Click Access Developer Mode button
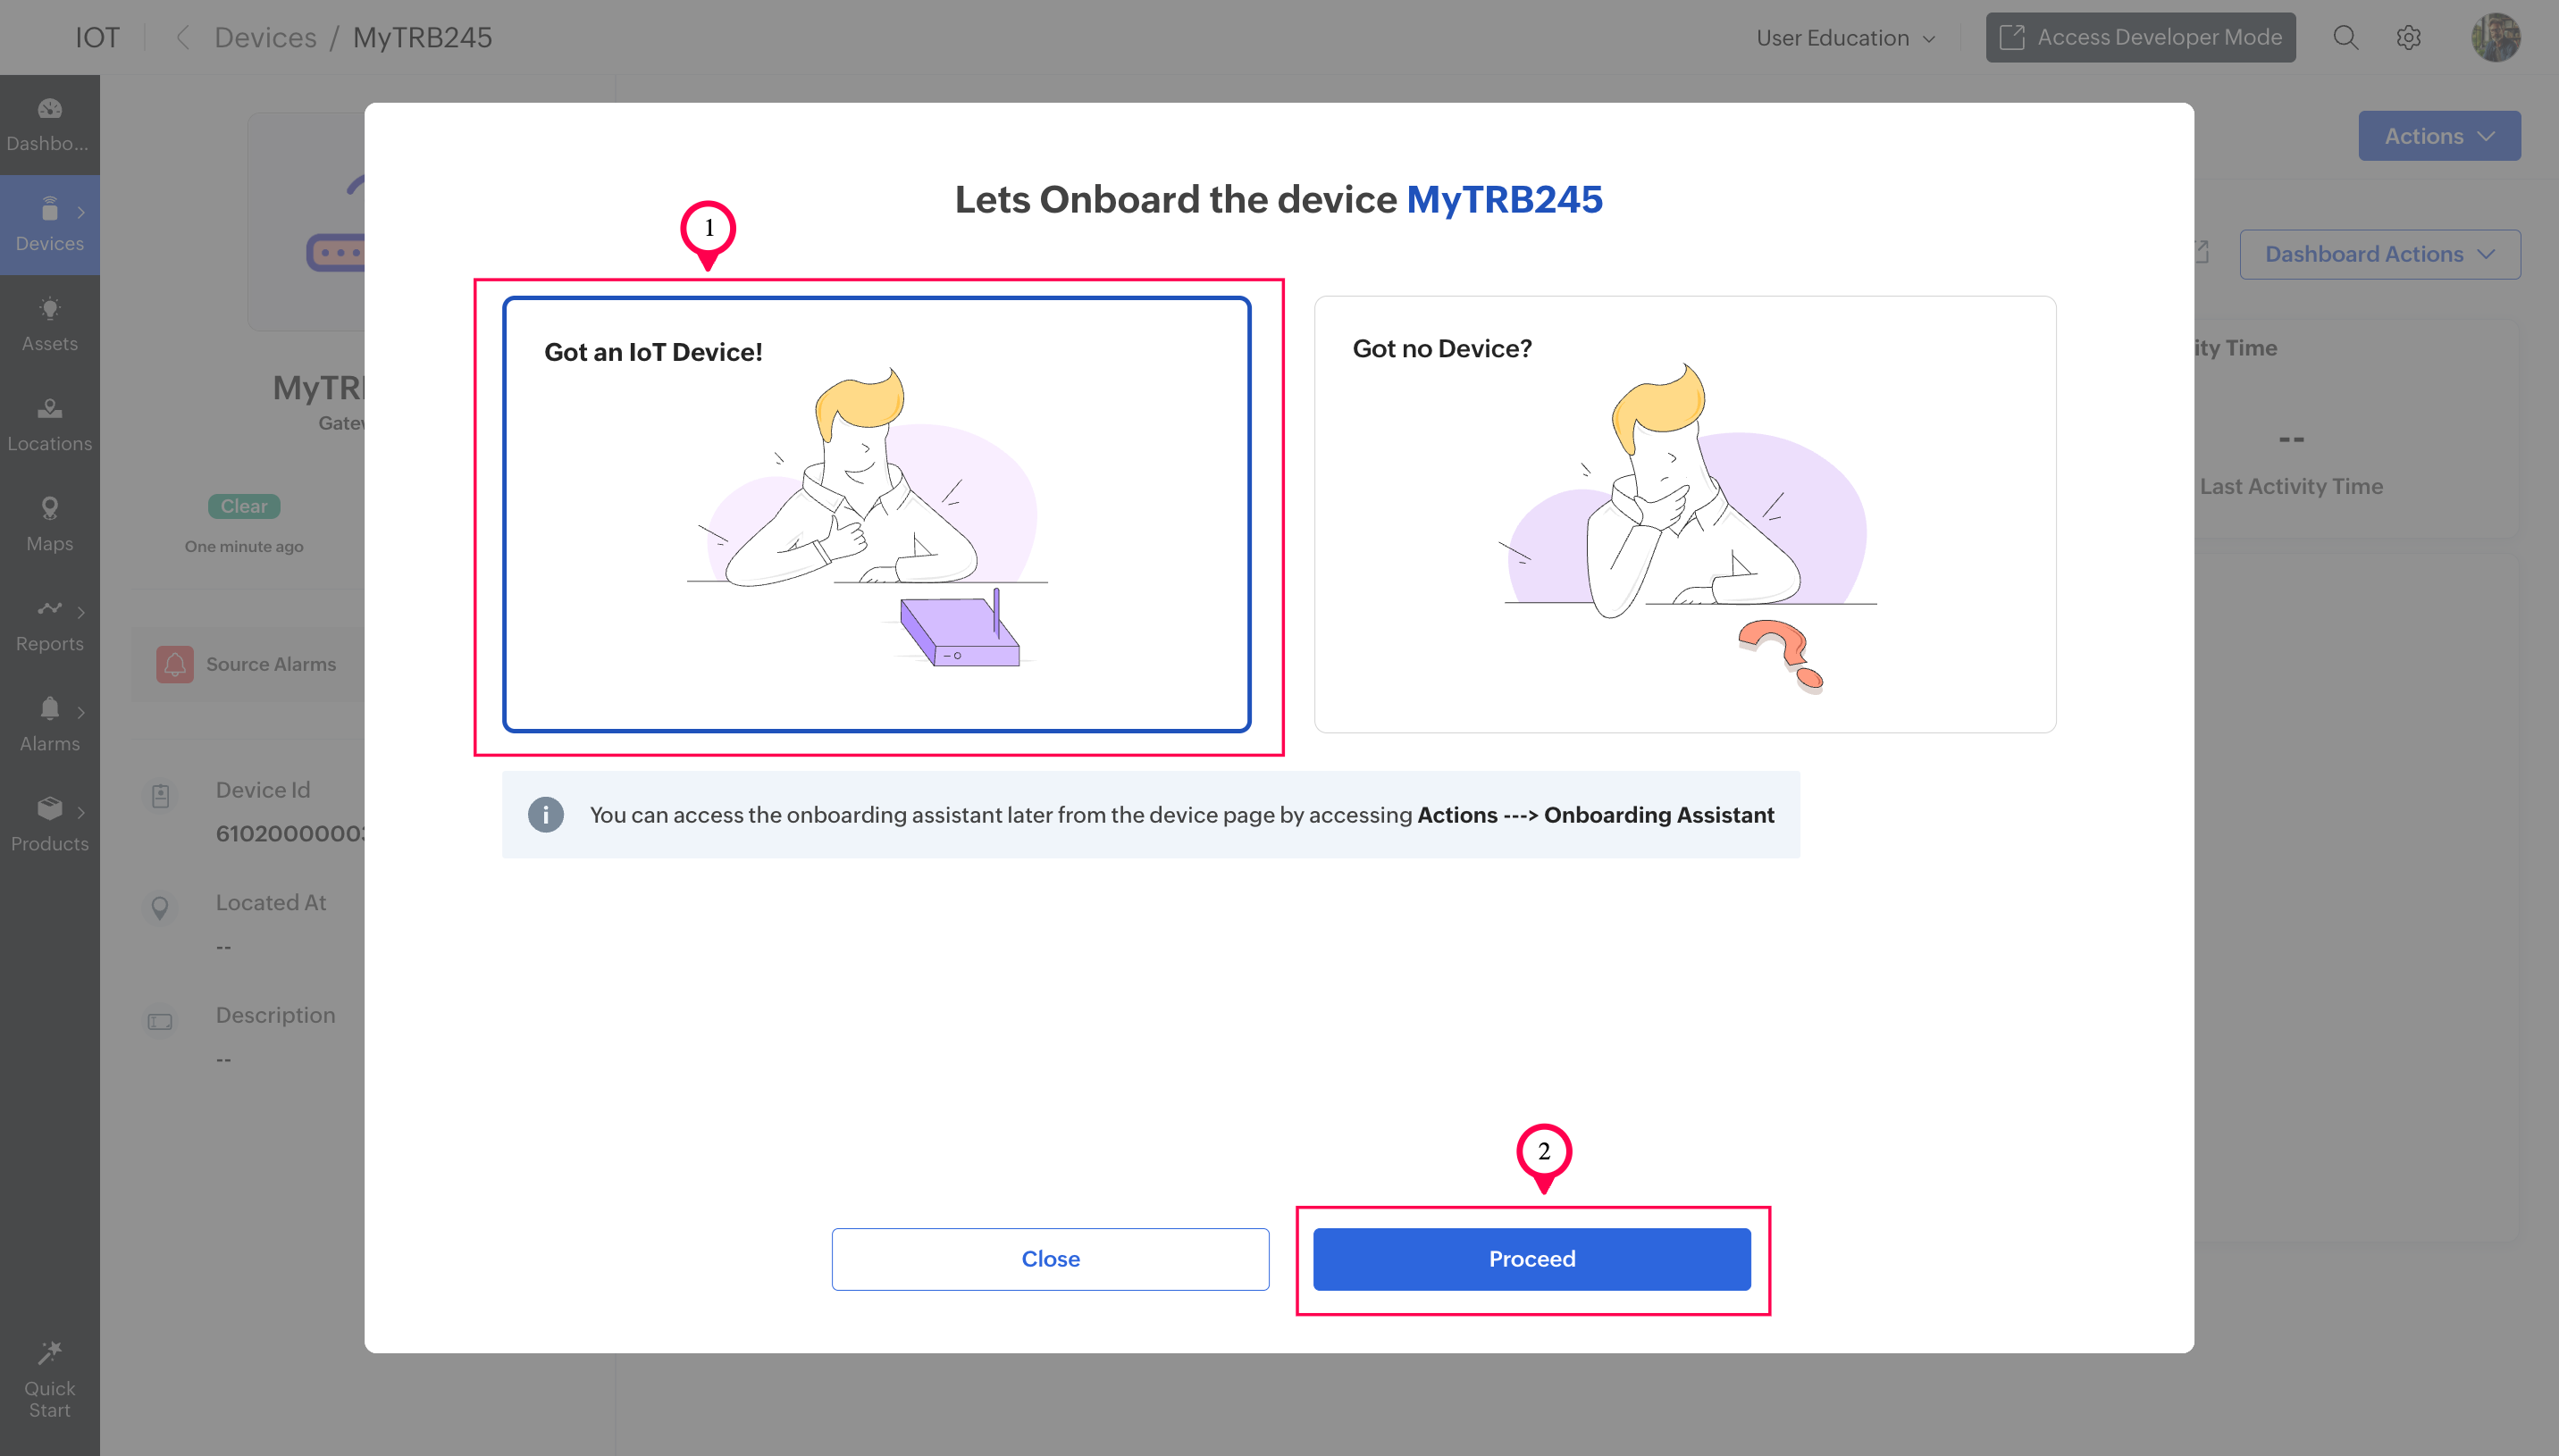The height and width of the screenshot is (1456, 2559). (2139, 38)
